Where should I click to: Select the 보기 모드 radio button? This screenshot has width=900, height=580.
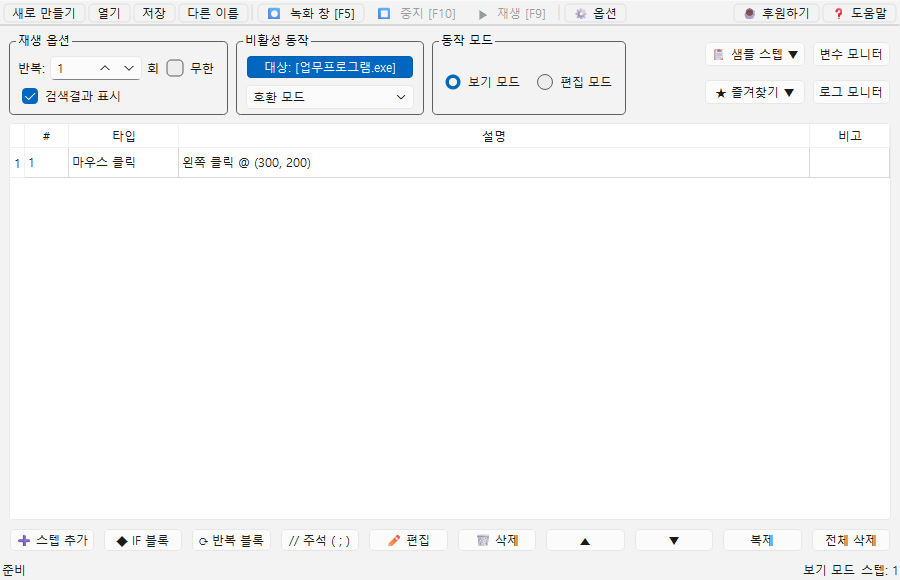[x=453, y=82]
